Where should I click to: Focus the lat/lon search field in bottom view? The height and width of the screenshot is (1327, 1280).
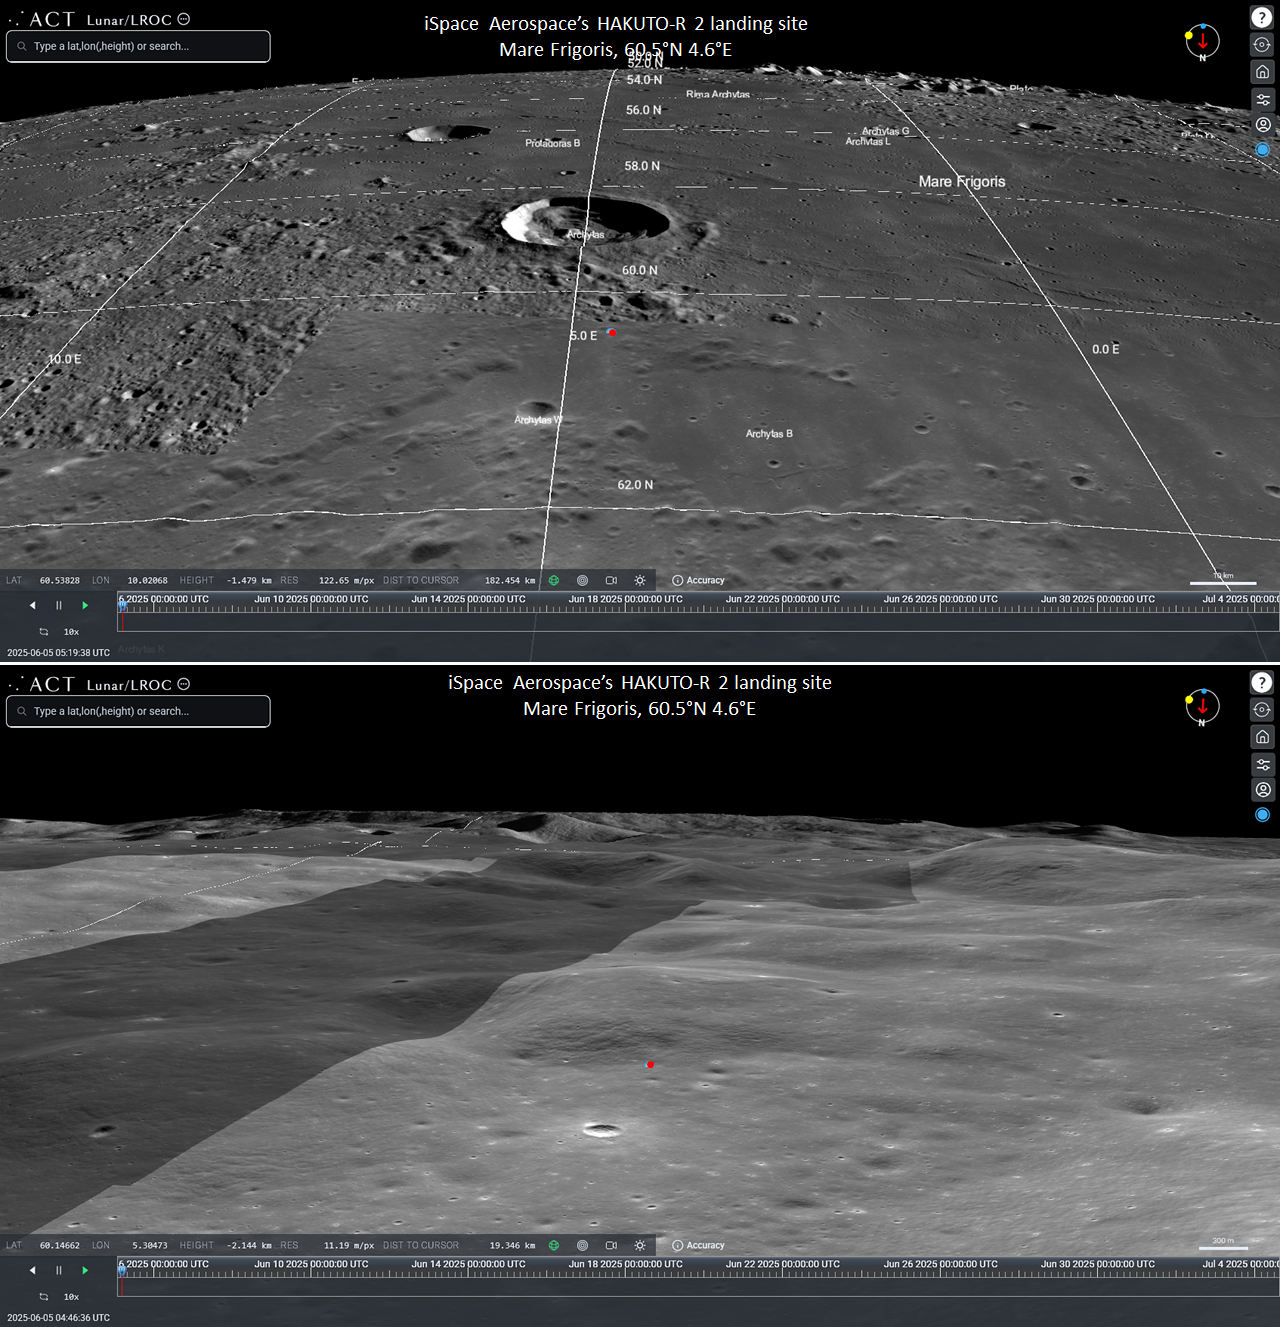tap(138, 711)
